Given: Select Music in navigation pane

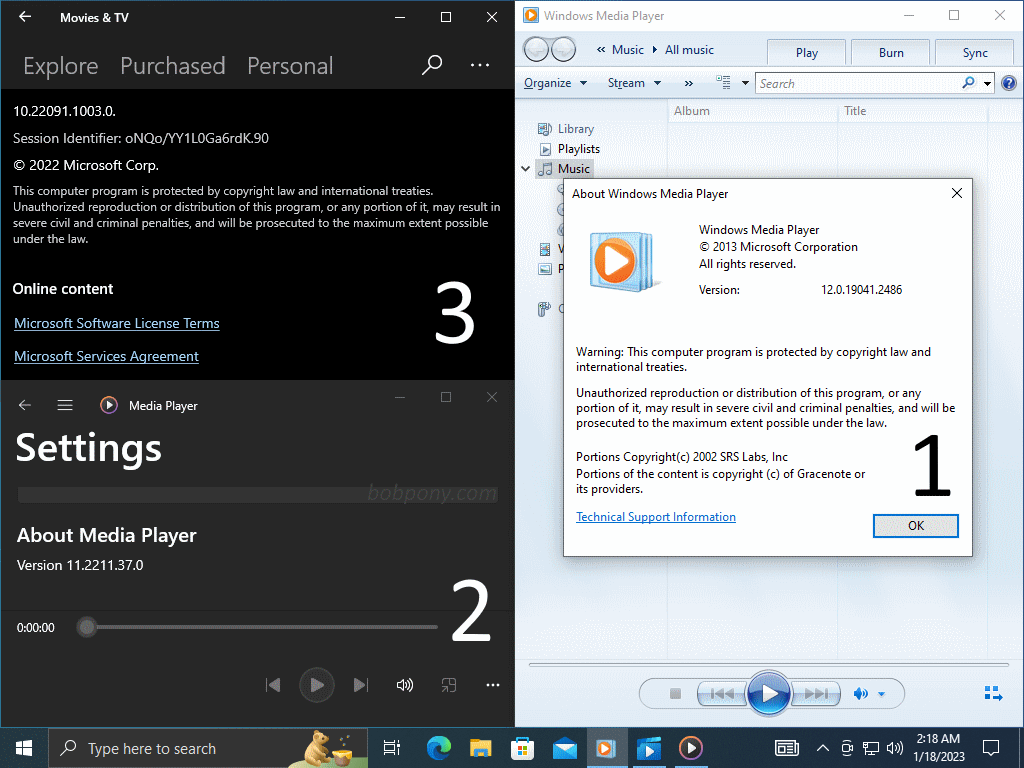Looking at the screenshot, I should [564, 168].
